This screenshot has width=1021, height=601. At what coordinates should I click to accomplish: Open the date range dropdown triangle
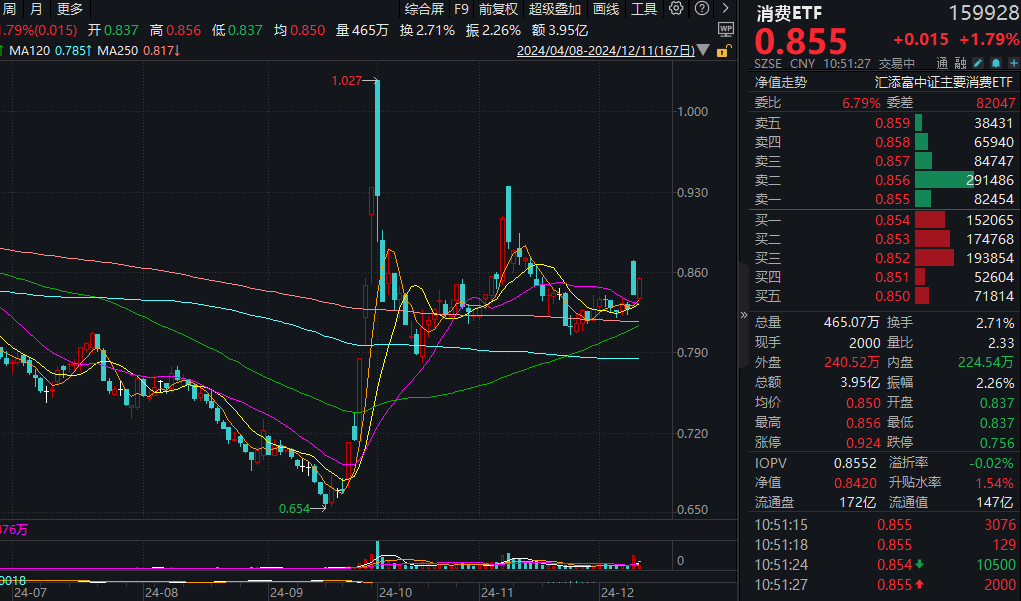click(x=704, y=48)
